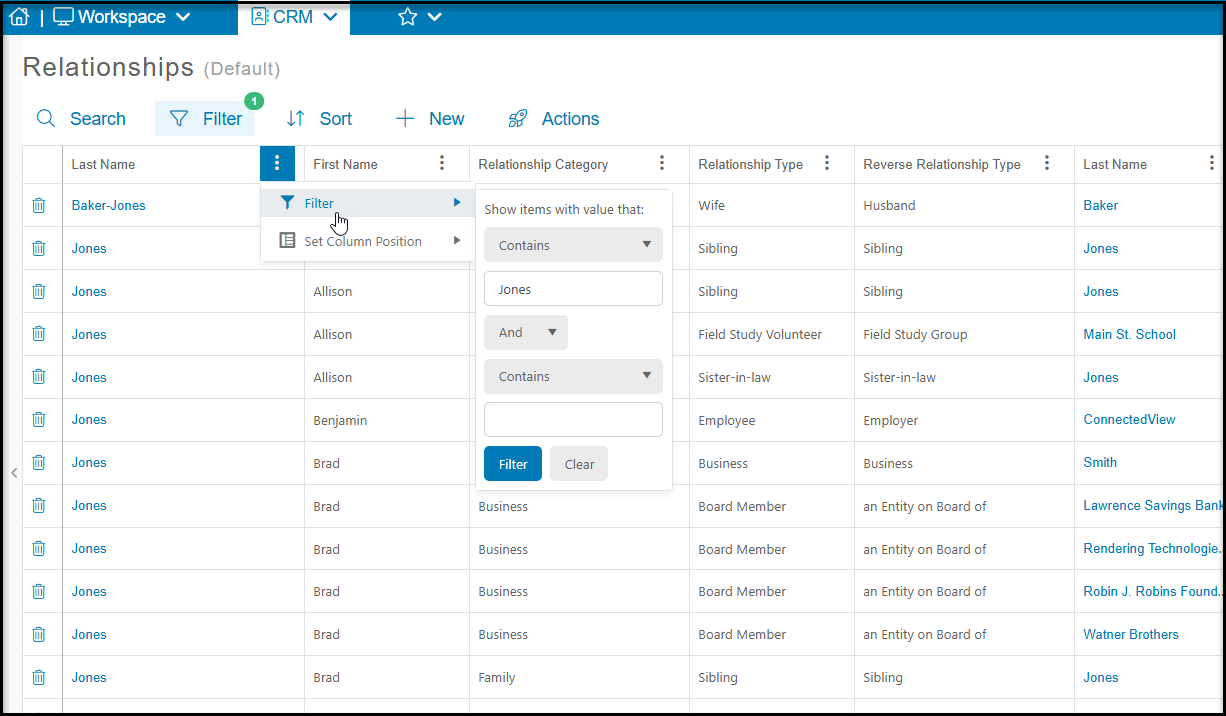Delete the Watner Brothers relationship row
Viewport: 1226px width, 716px height.
[x=38, y=634]
